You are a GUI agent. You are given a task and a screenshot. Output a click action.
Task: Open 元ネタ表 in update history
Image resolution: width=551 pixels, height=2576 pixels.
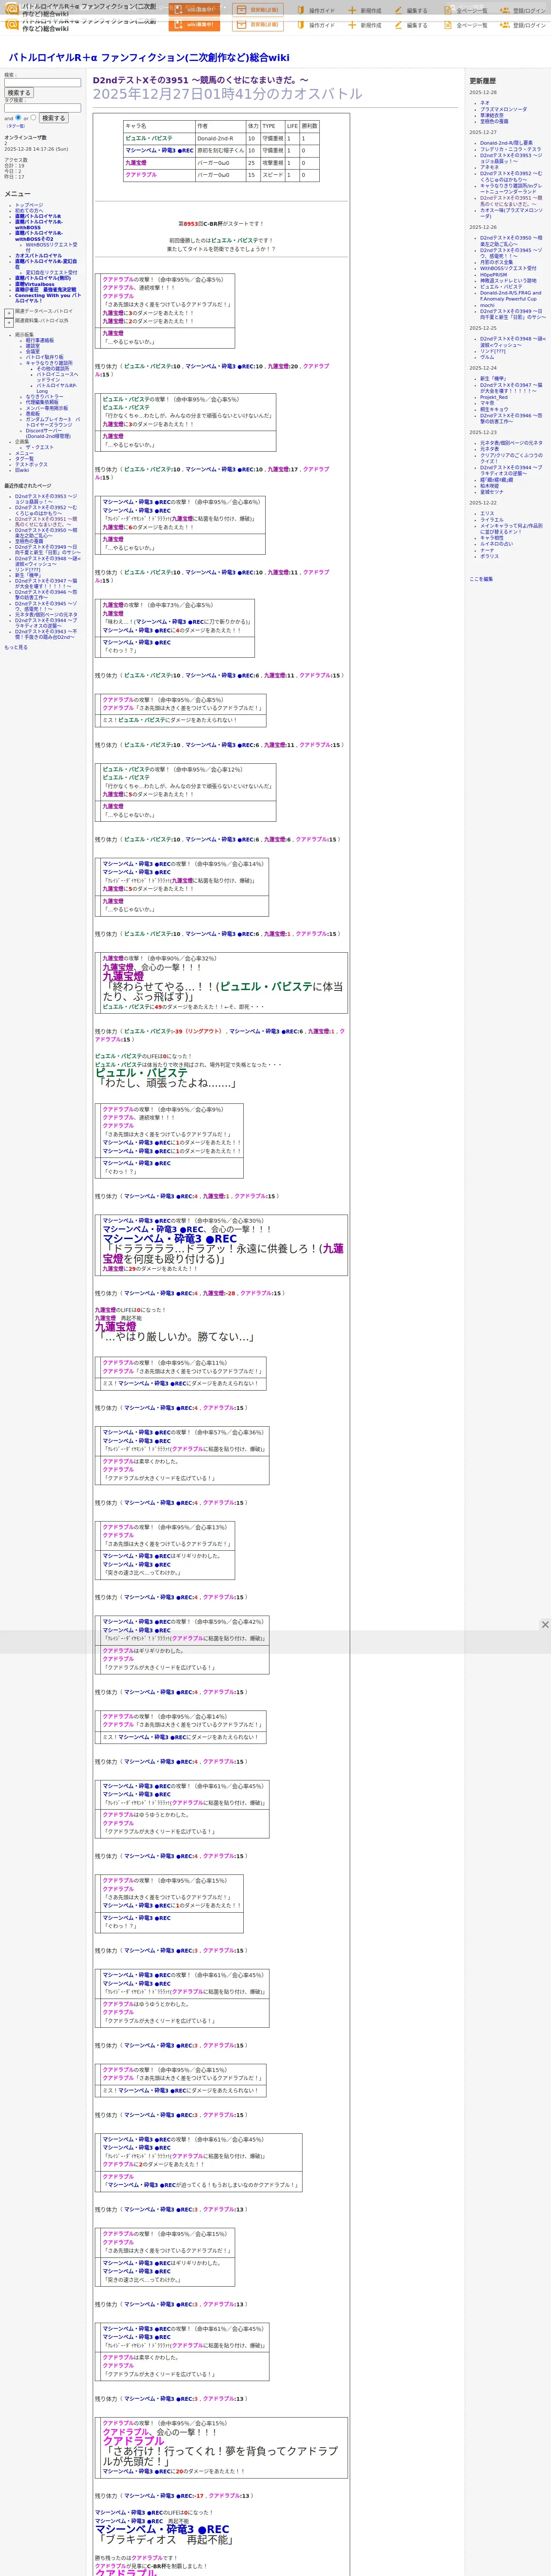[x=489, y=449]
